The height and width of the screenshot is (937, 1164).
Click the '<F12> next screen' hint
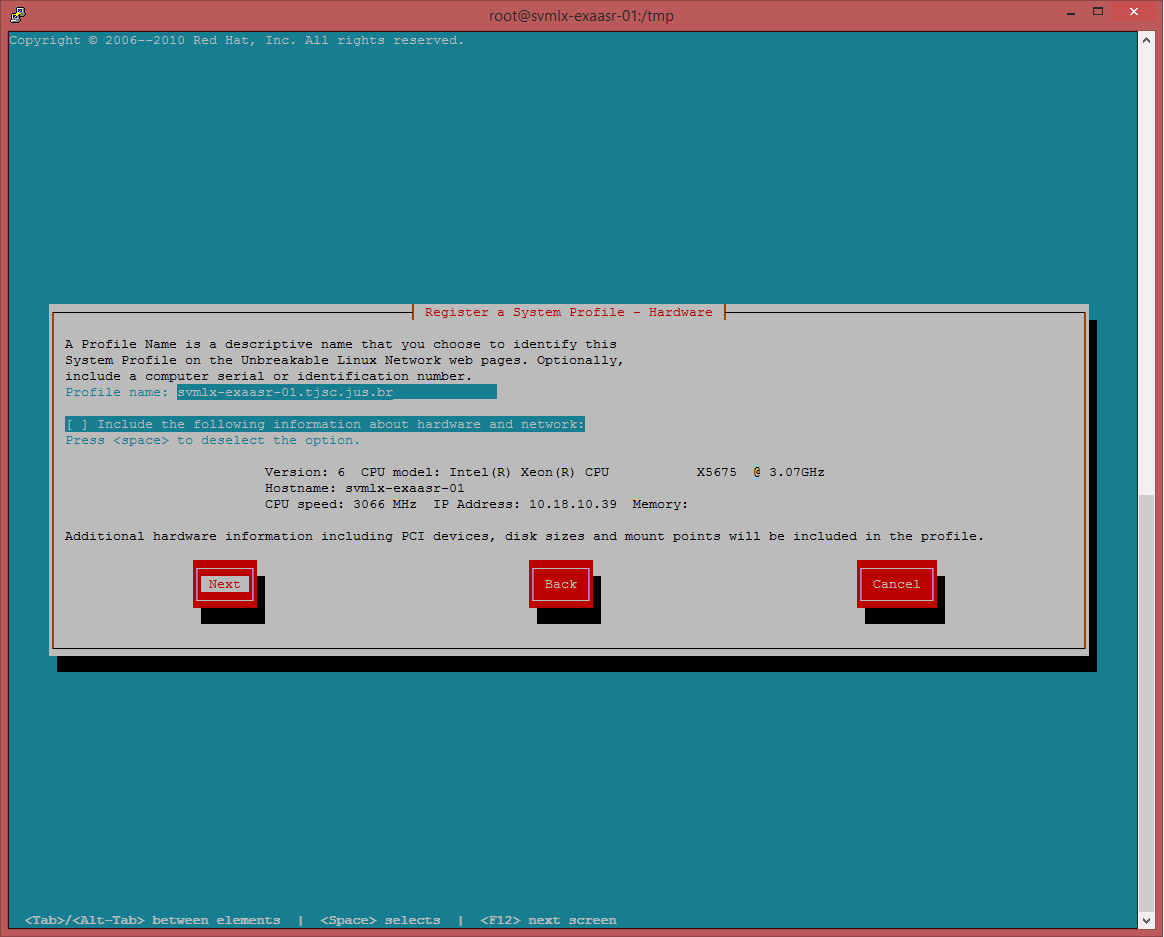coord(548,920)
